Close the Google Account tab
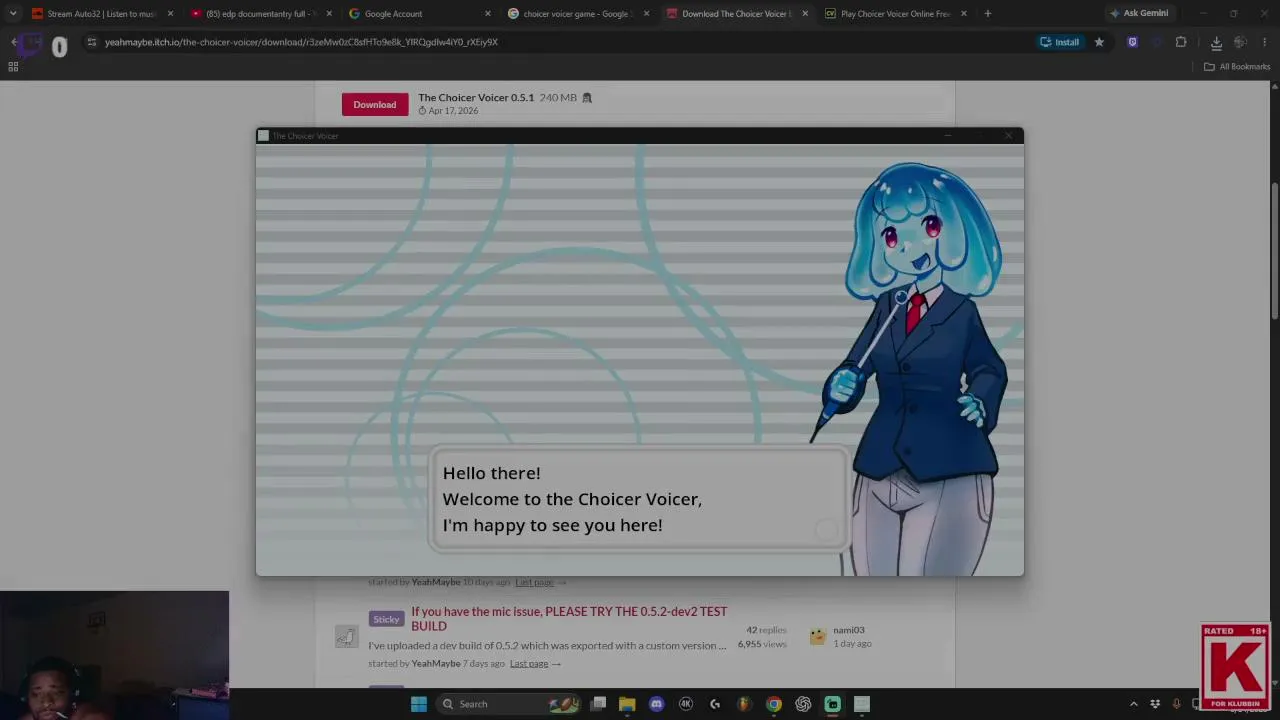Image resolution: width=1280 pixels, height=720 pixels. (x=488, y=14)
